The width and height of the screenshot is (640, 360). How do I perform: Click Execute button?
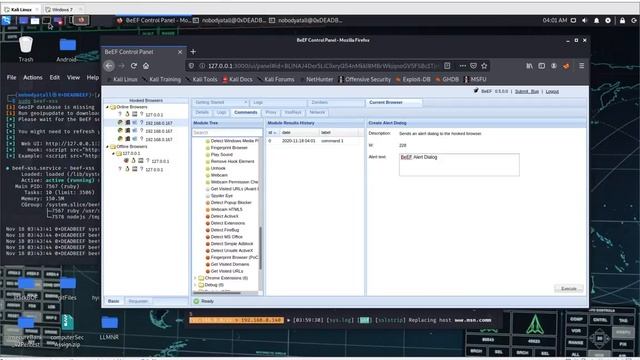click(569, 289)
